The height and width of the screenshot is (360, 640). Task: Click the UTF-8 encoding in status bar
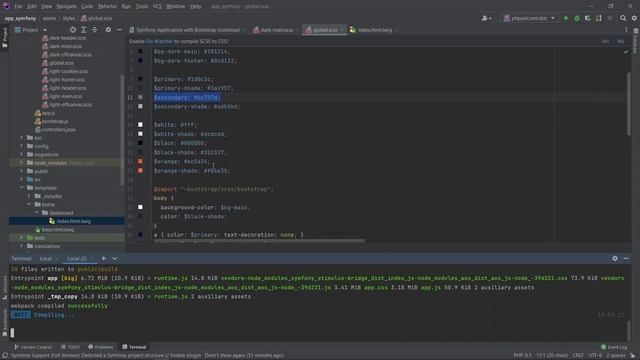point(595,356)
